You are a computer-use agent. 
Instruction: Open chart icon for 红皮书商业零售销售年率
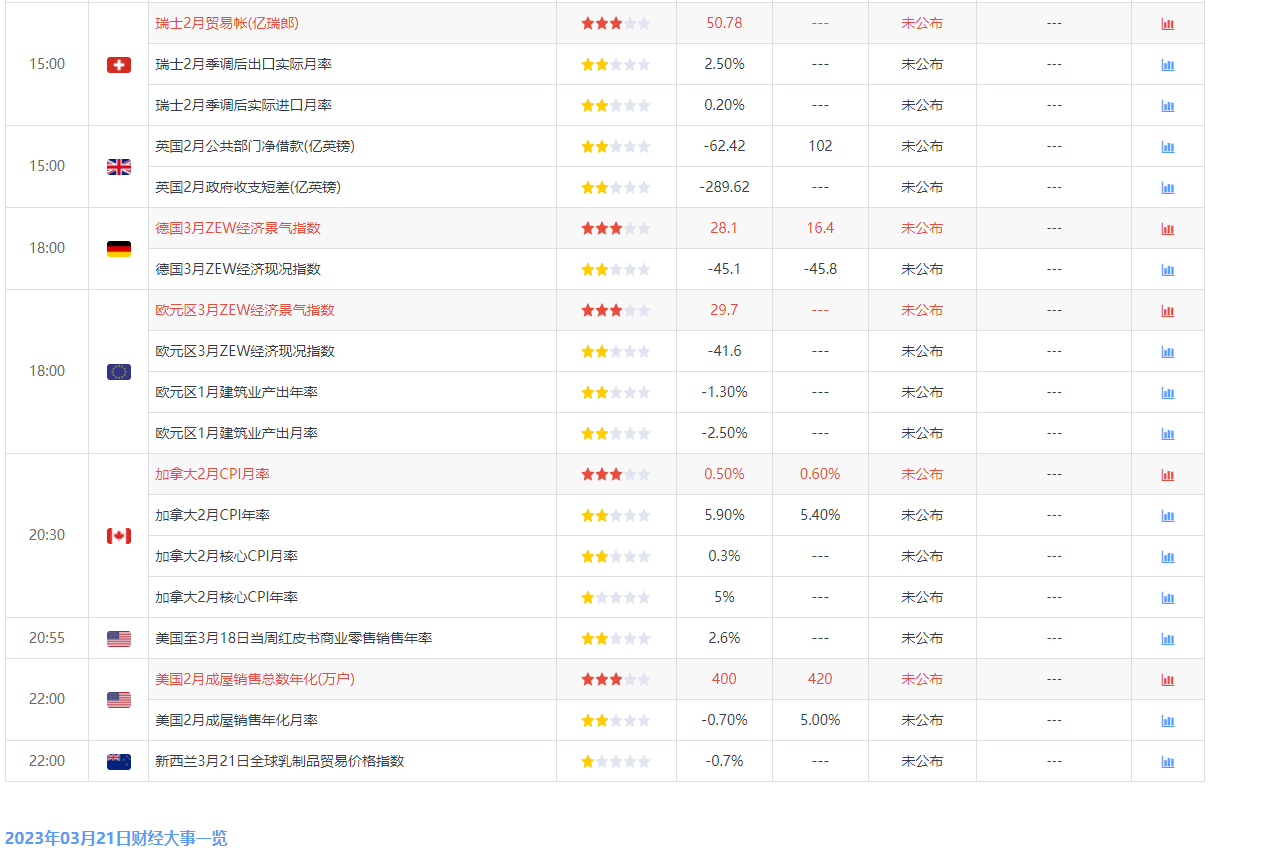click(1167, 639)
